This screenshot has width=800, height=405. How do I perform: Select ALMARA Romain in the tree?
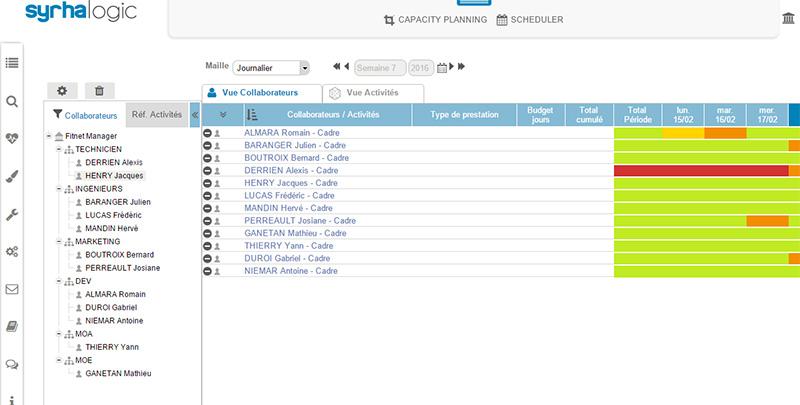[x=115, y=295]
